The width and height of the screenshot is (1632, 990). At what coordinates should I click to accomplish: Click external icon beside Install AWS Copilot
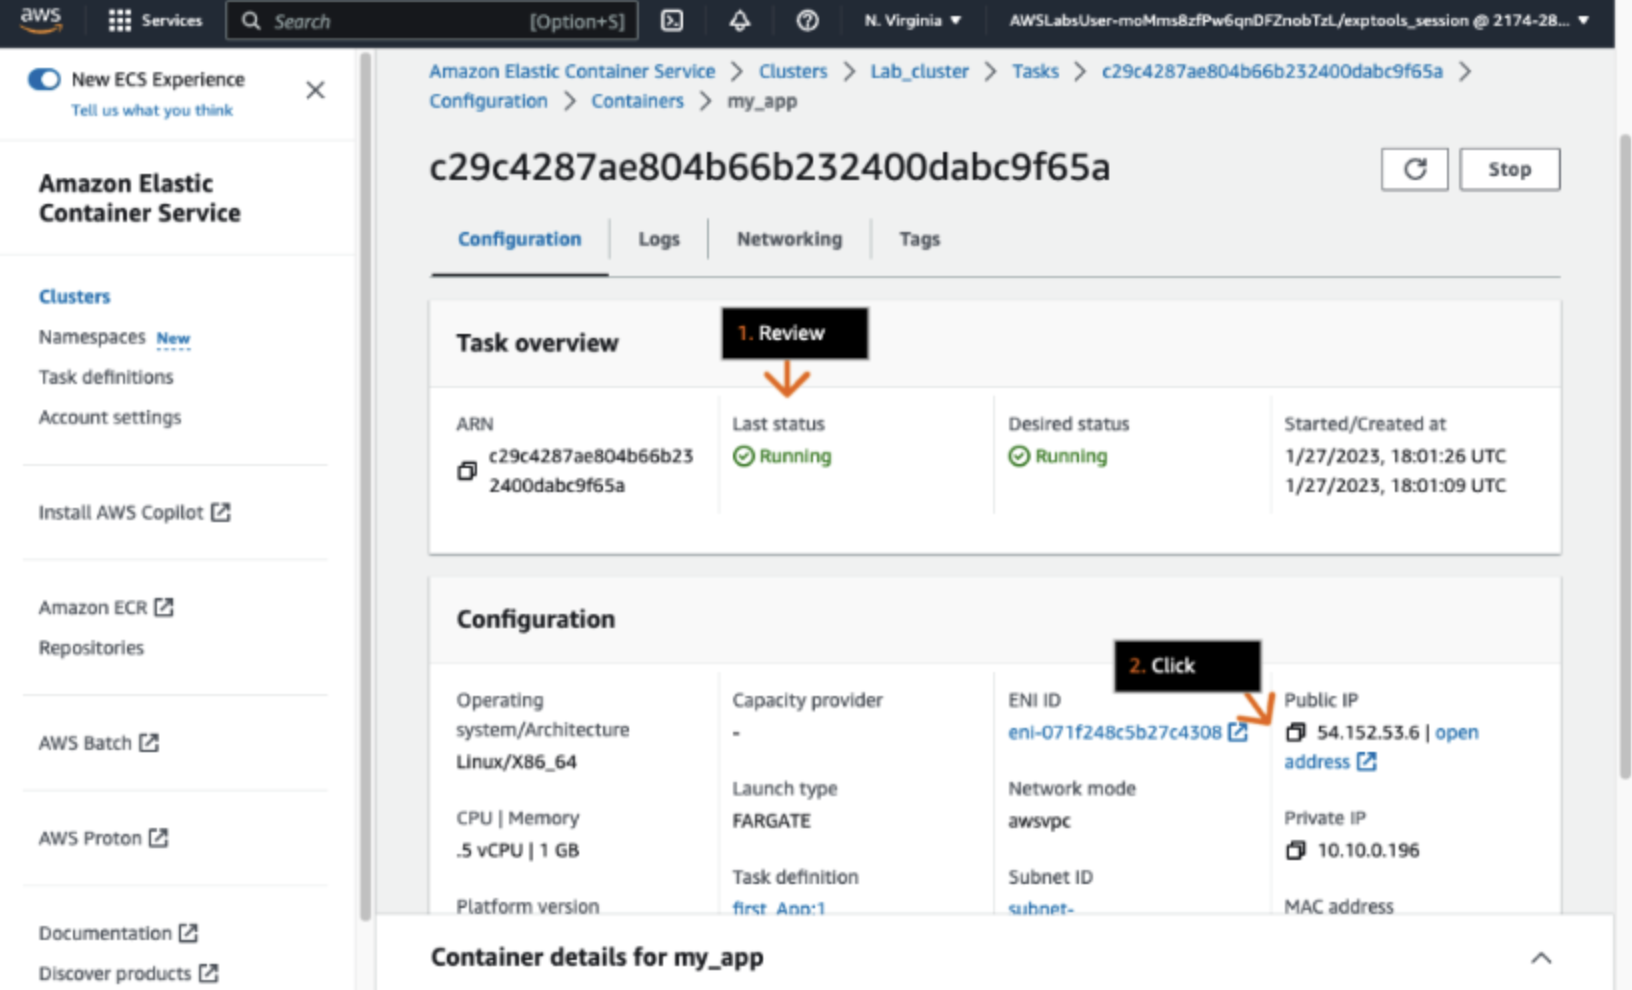tap(221, 512)
